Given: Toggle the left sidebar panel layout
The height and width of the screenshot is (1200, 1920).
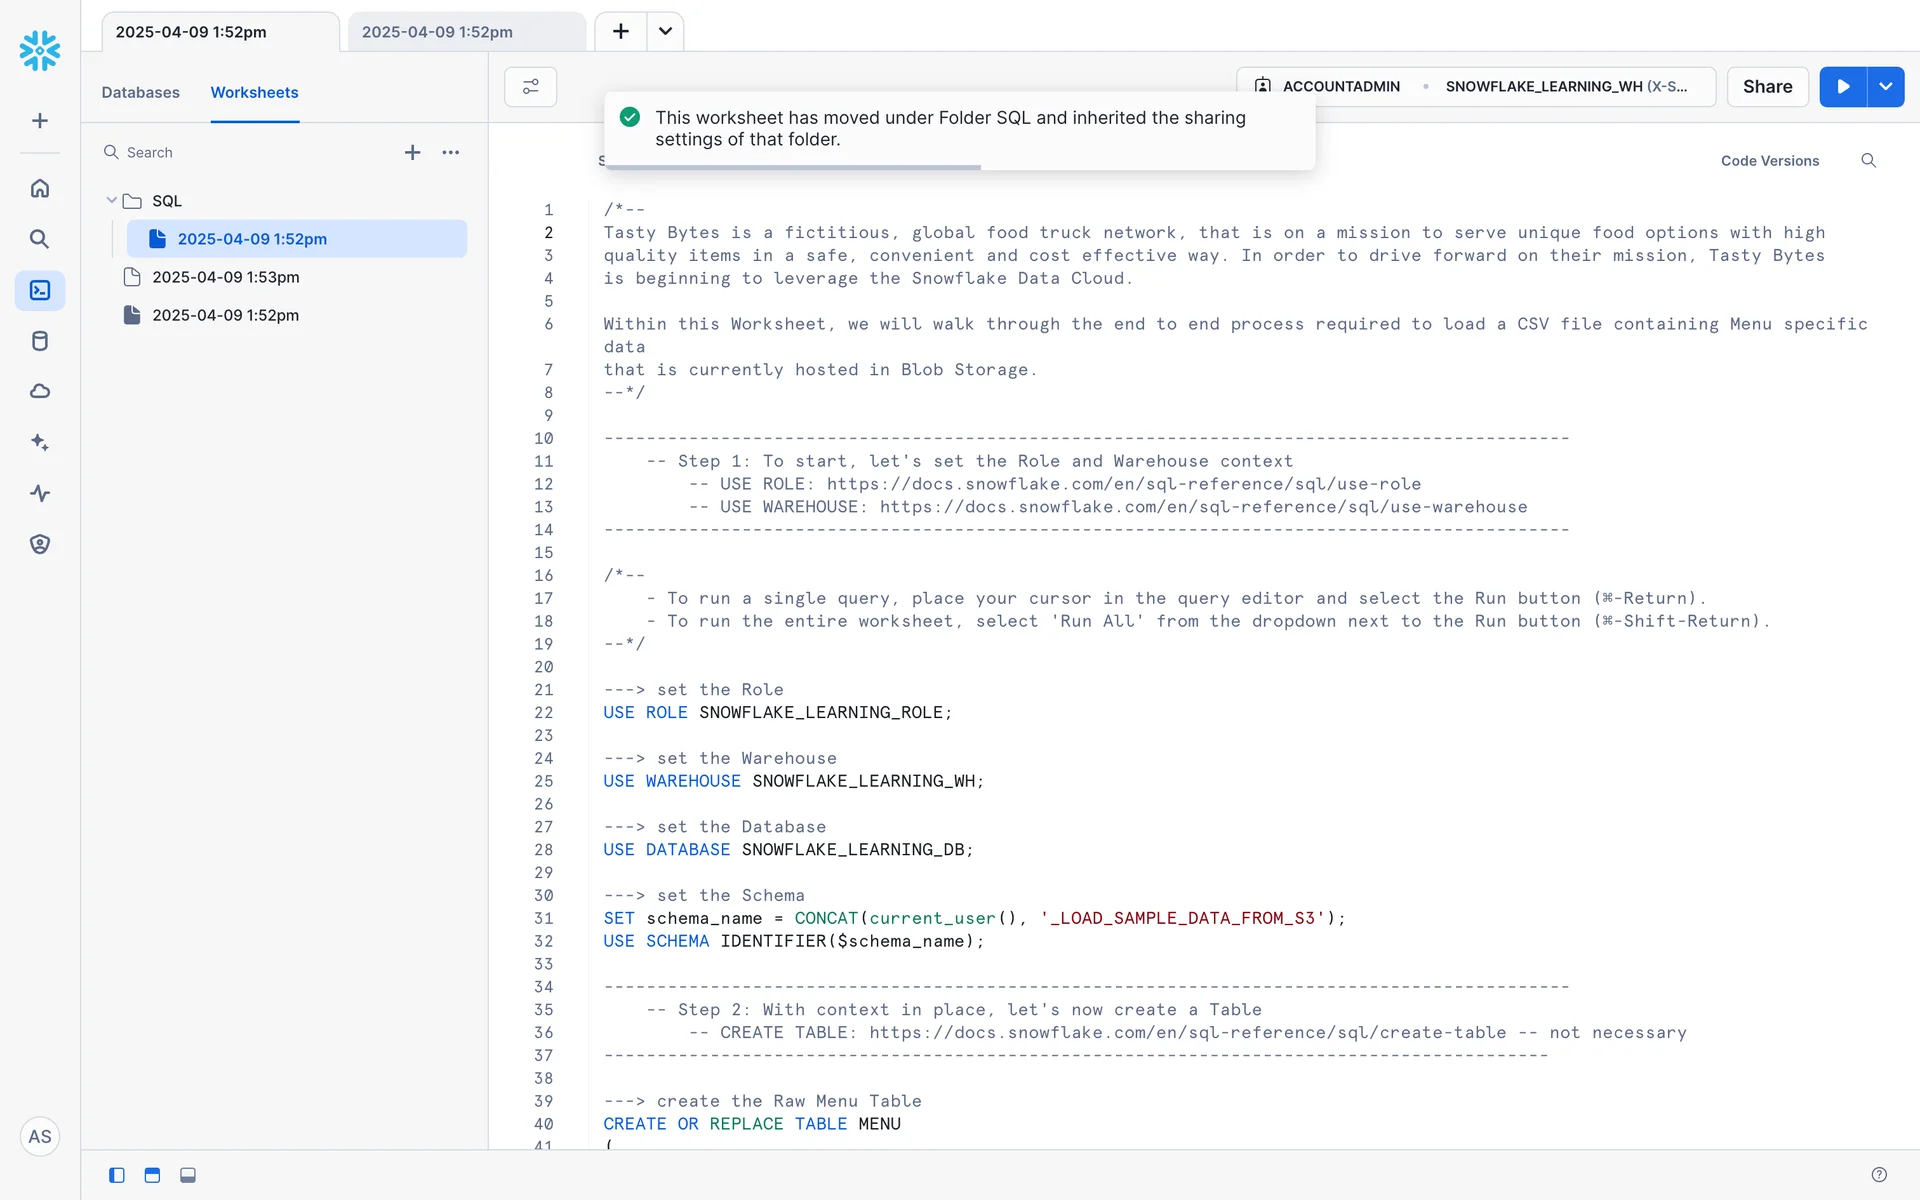Looking at the screenshot, I should point(117,1175).
